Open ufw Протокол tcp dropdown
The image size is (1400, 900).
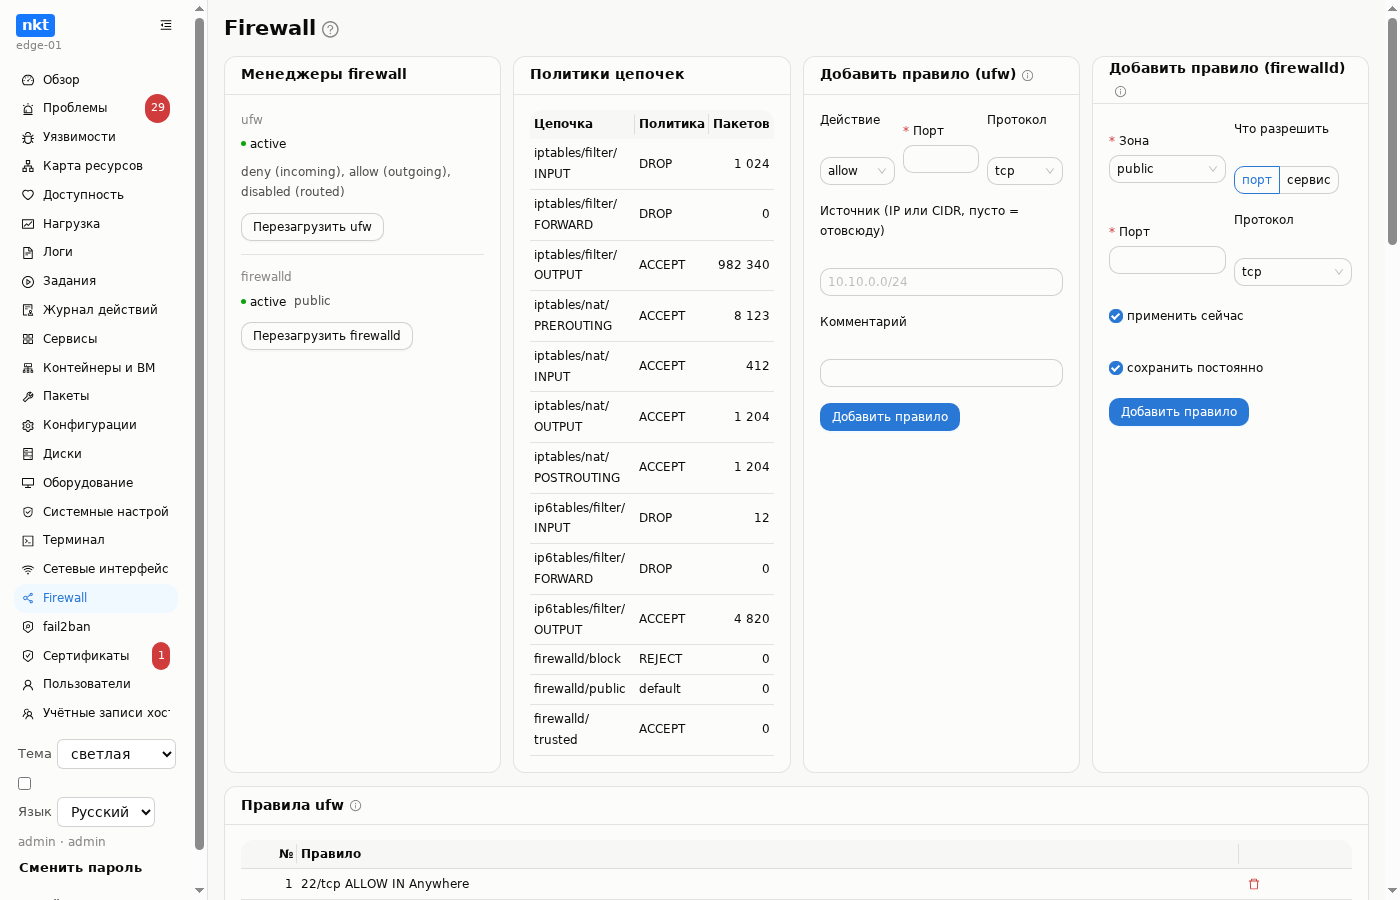(1025, 171)
